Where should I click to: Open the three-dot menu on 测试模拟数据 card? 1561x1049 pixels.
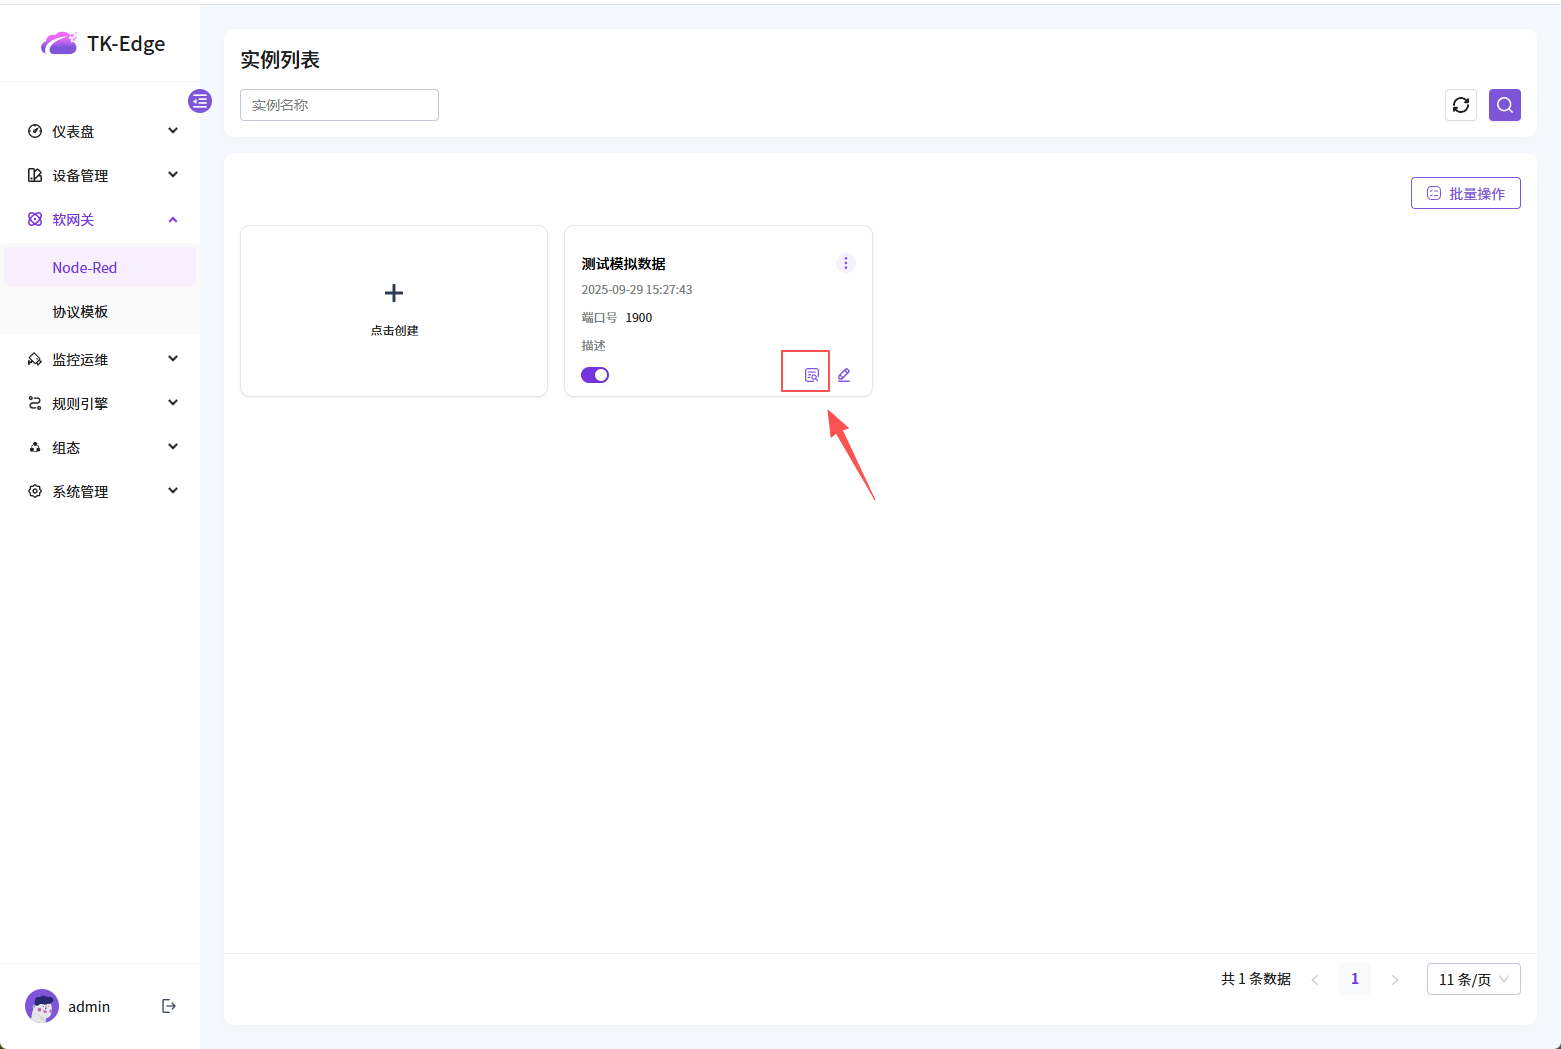[845, 263]
